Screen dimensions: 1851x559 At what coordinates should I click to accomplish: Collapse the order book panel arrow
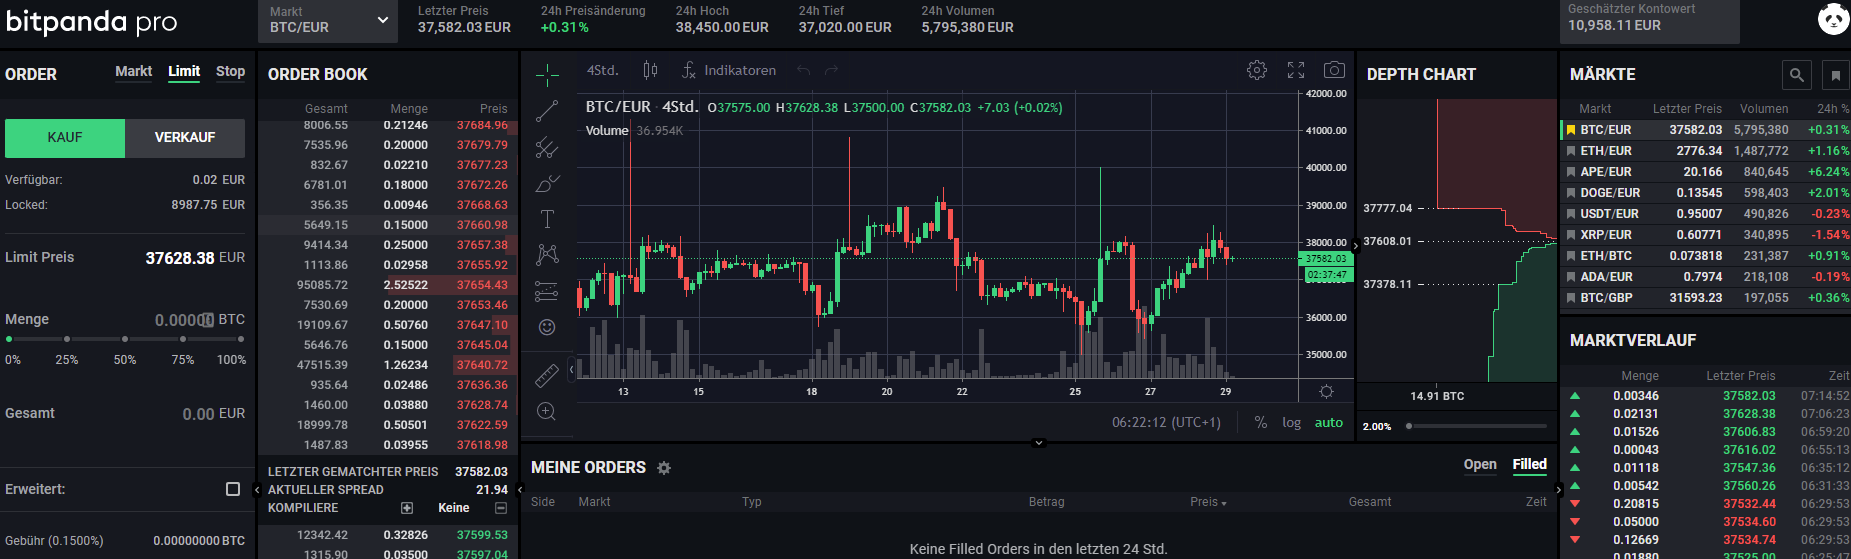click(x=518, y=490)
